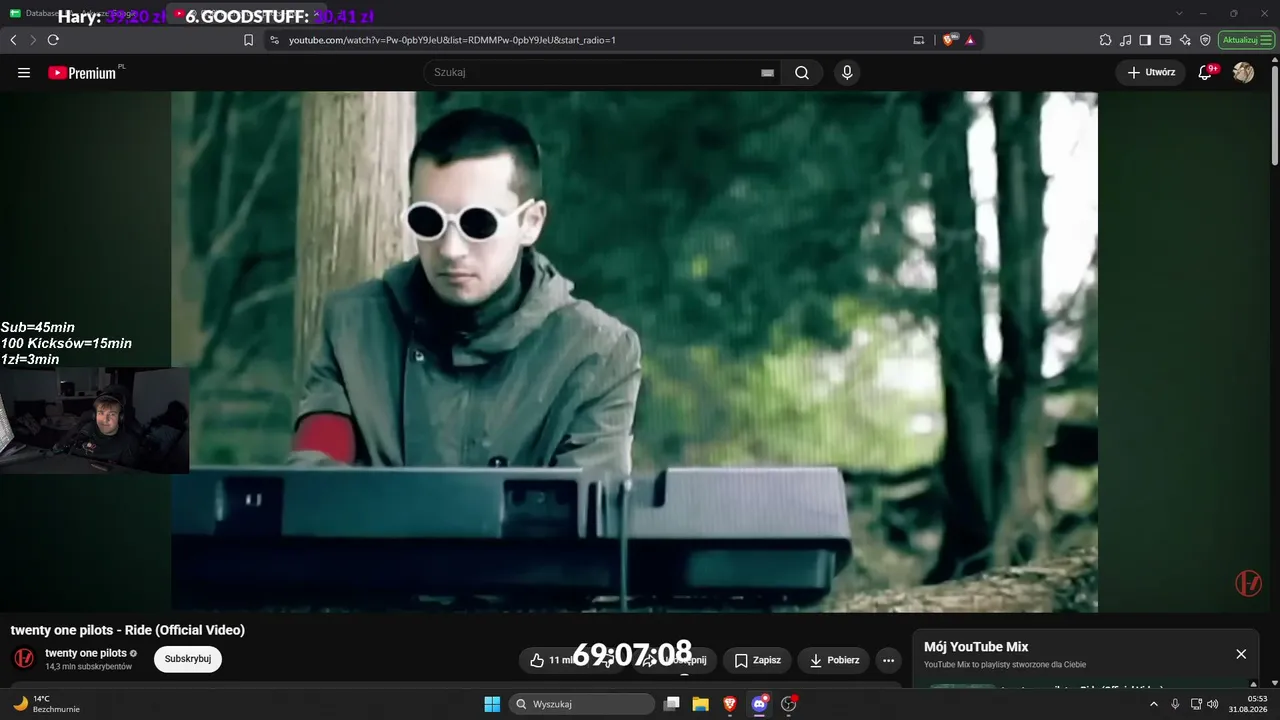
Task: Click the '14,3 mln subskrybentów' subscriber count
Action: pyautogui.click(x=88, y=667)
